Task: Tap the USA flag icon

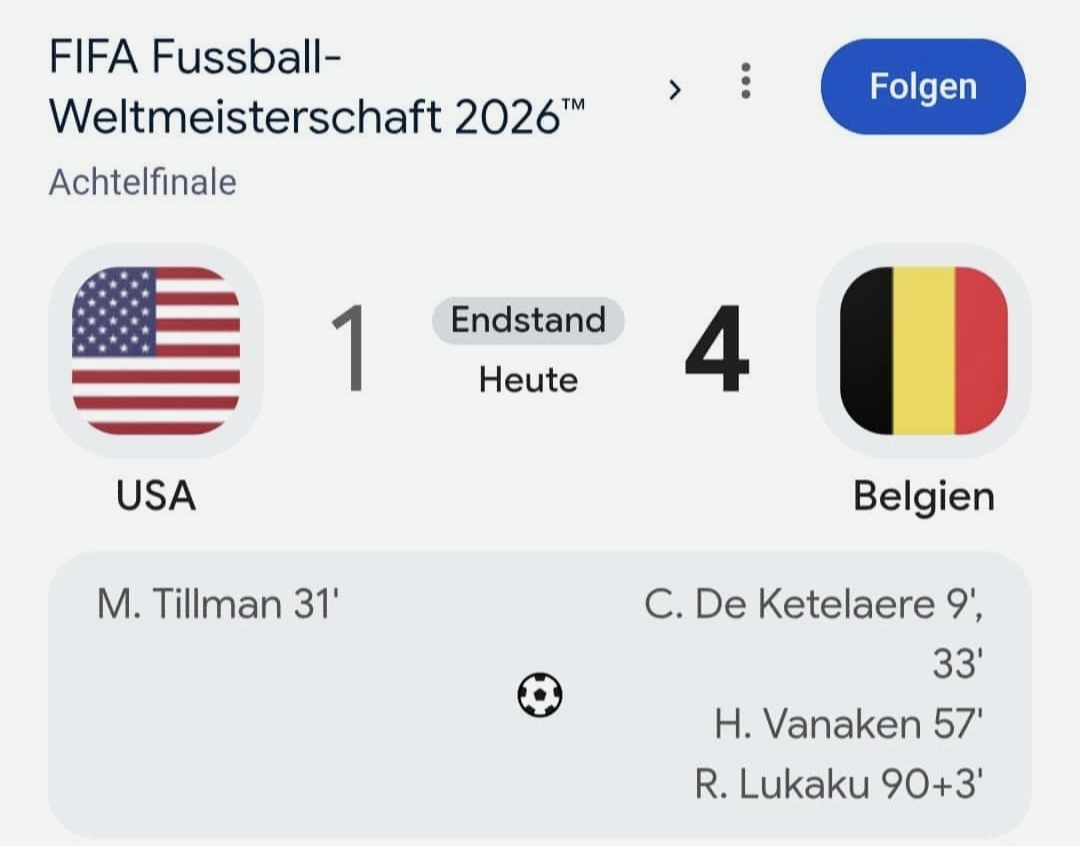Action: pyautogui.click(x=156, y=351)
